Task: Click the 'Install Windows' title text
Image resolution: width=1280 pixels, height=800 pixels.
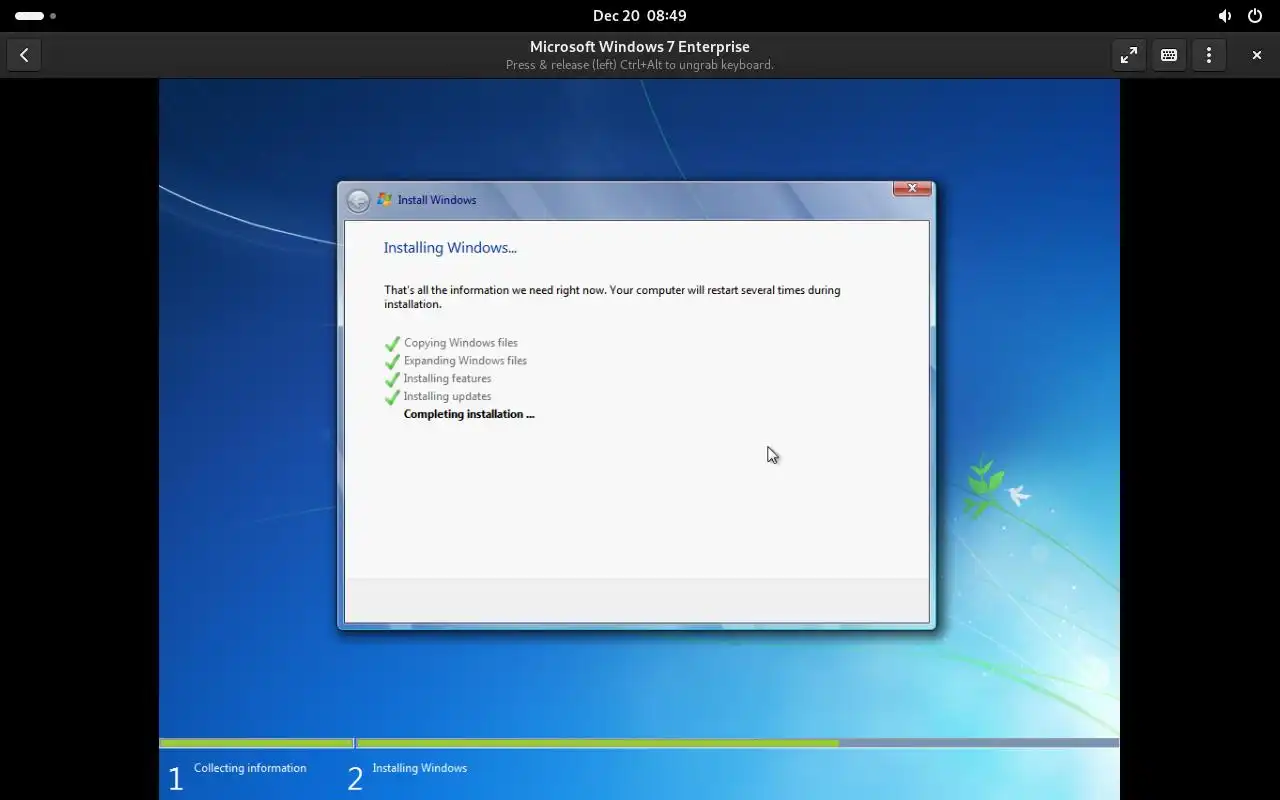Action: 437,200
